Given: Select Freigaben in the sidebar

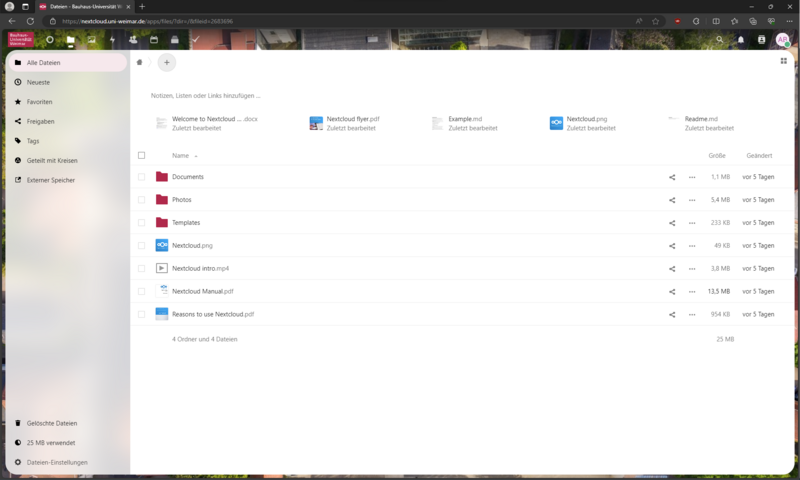Looking at the screenshot, I should 67,121.
